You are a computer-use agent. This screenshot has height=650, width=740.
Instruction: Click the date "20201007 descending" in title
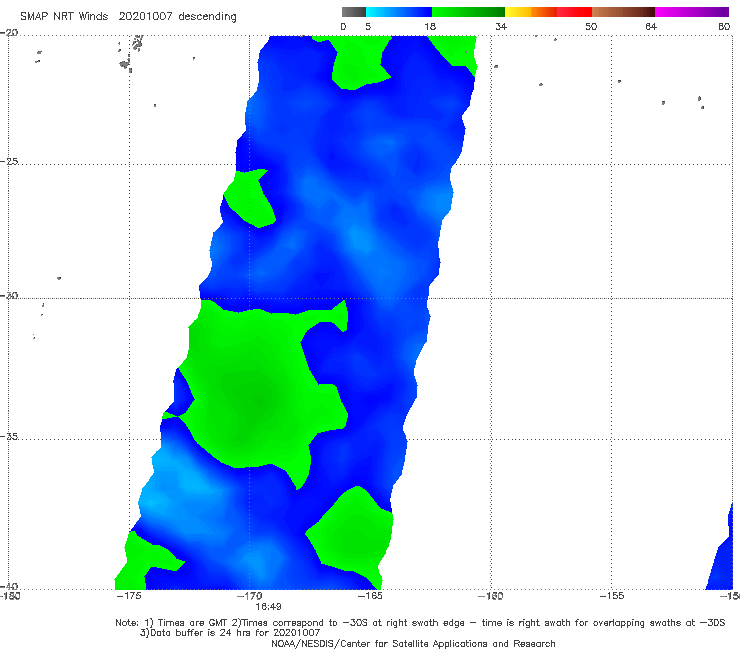click(x=177, y=16)
